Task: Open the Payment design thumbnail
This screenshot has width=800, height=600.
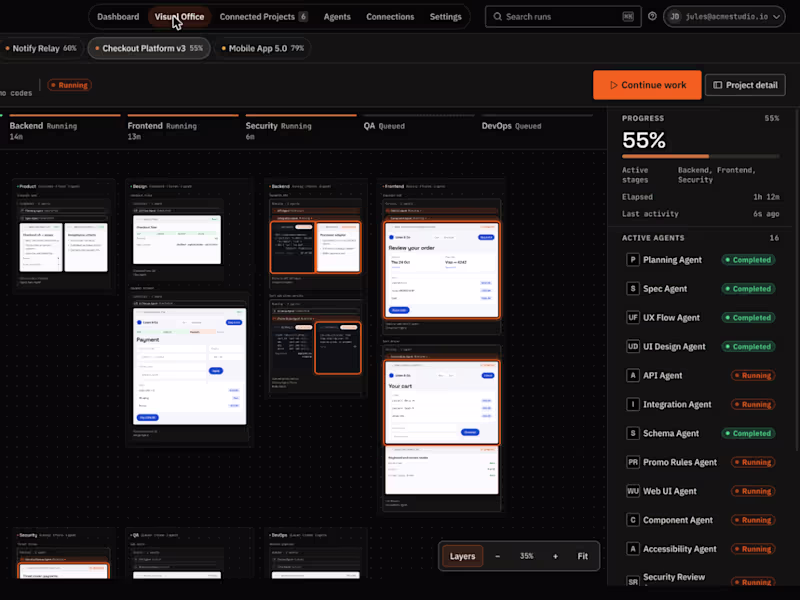Action: (189, 366)
